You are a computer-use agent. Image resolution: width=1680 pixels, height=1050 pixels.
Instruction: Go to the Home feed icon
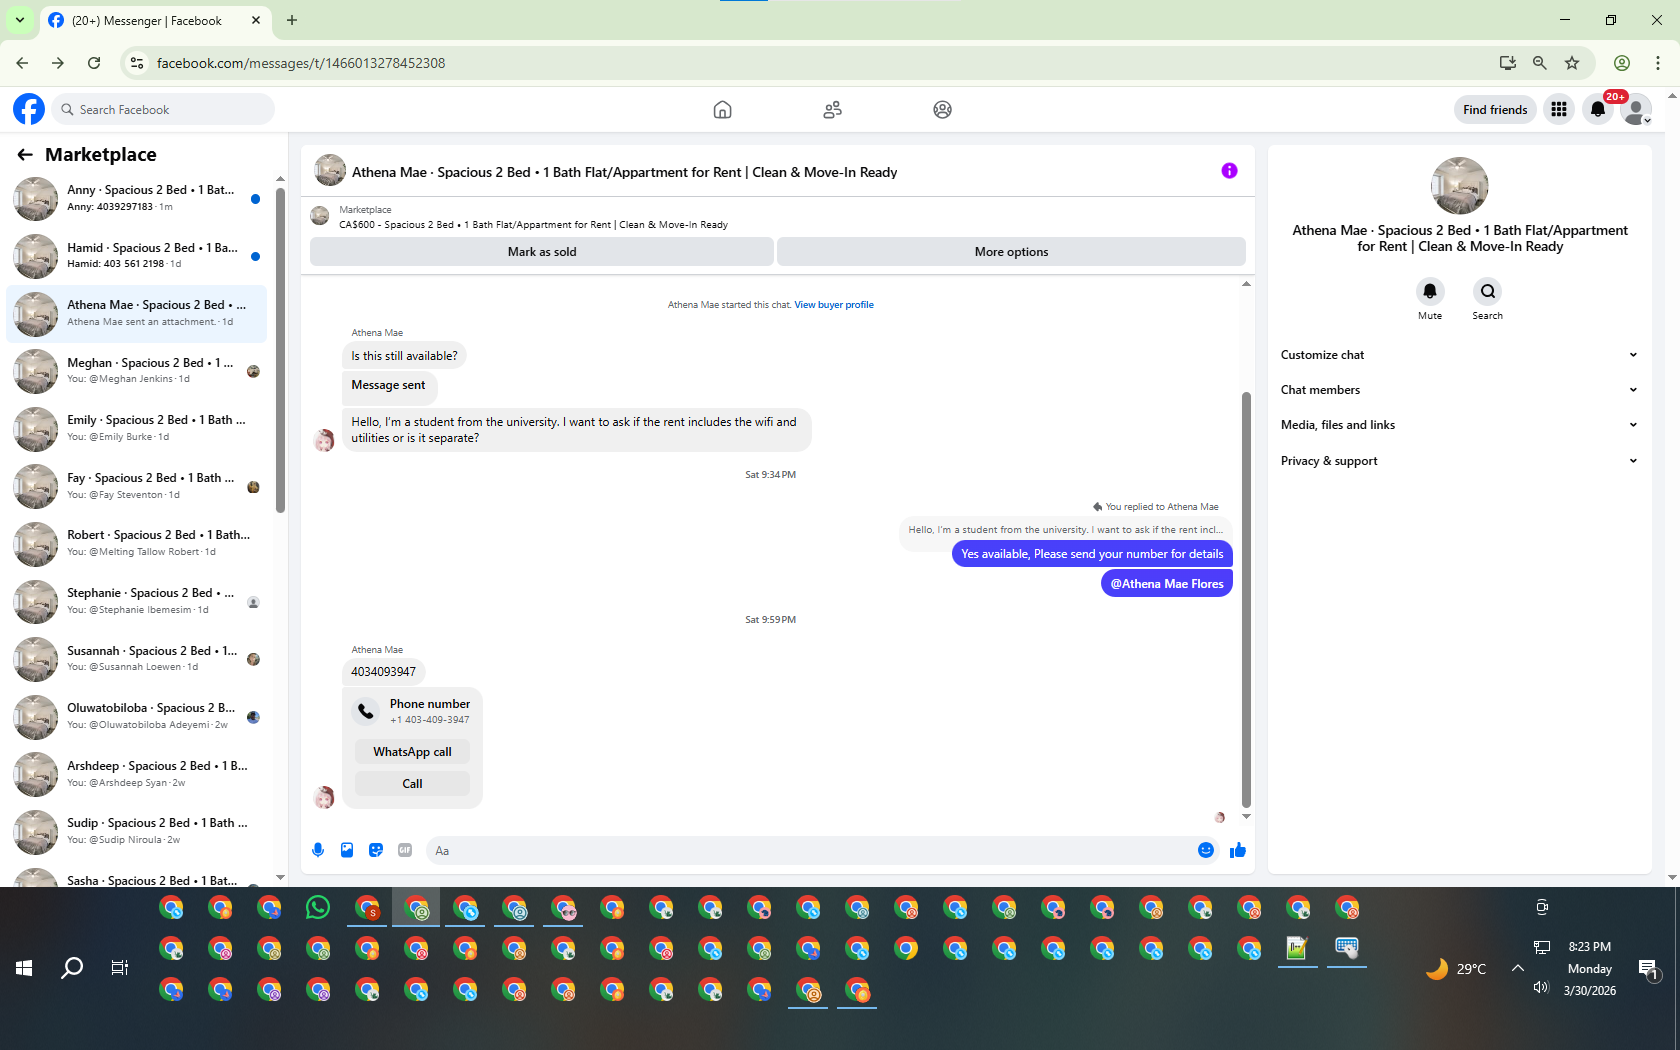(722, 110)
